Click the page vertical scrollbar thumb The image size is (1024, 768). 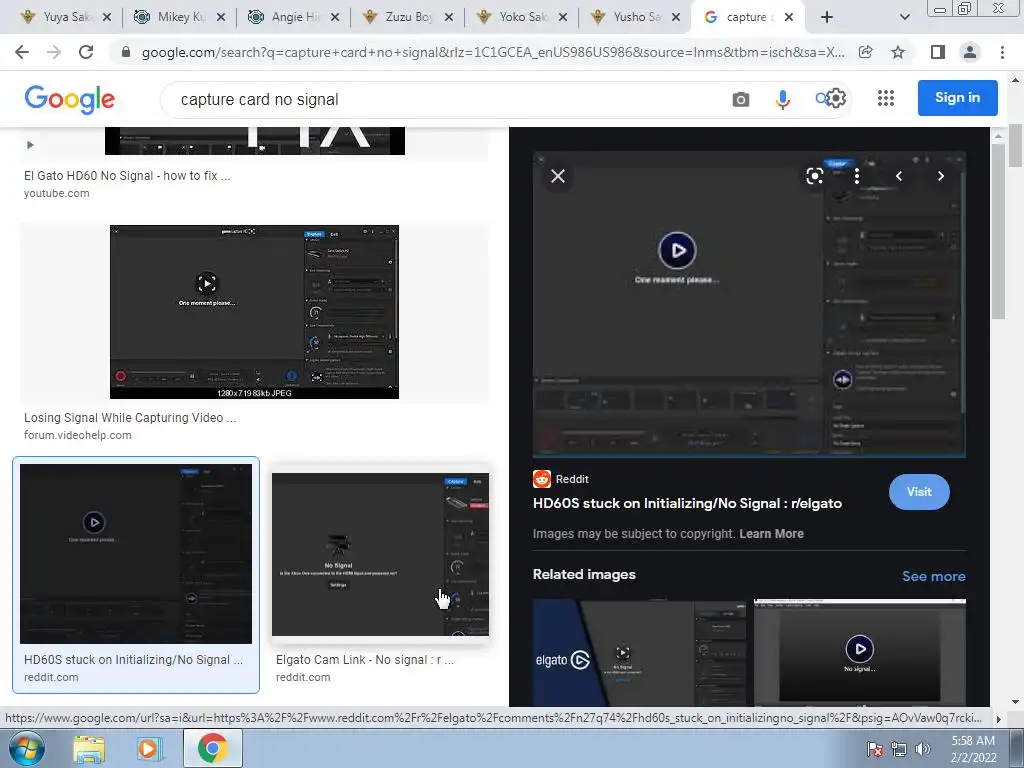[x=1015, y=145]
